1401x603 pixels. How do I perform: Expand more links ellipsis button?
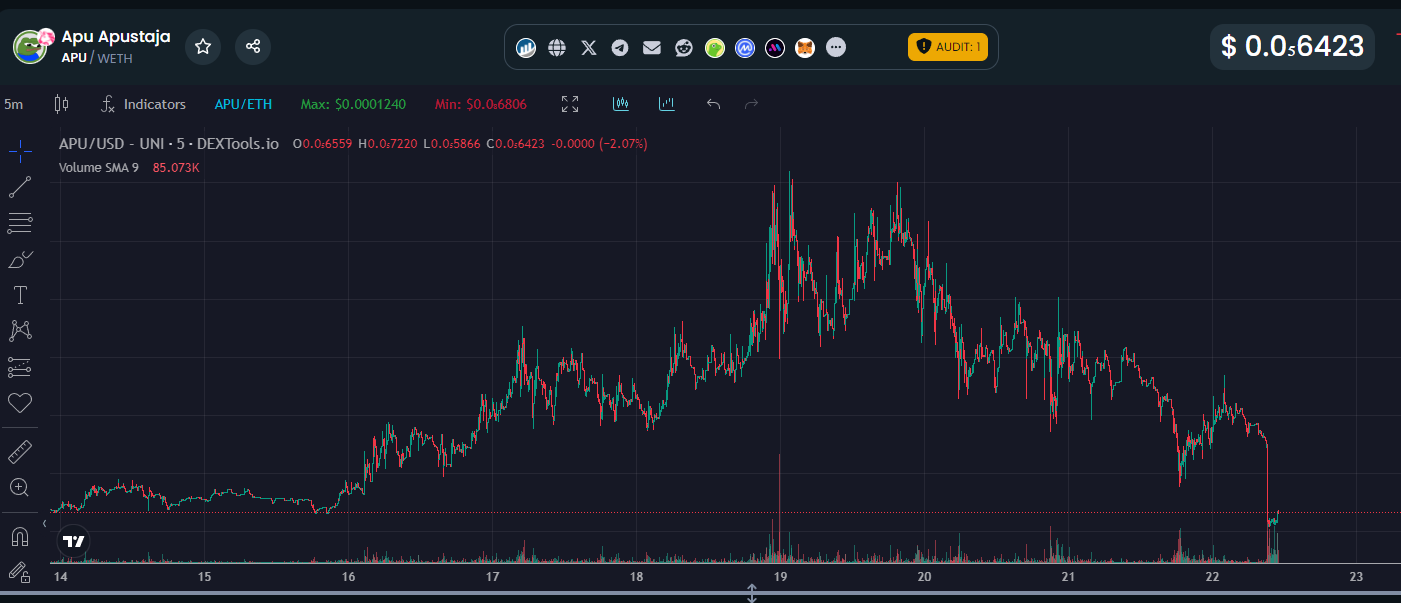[837, 47]
